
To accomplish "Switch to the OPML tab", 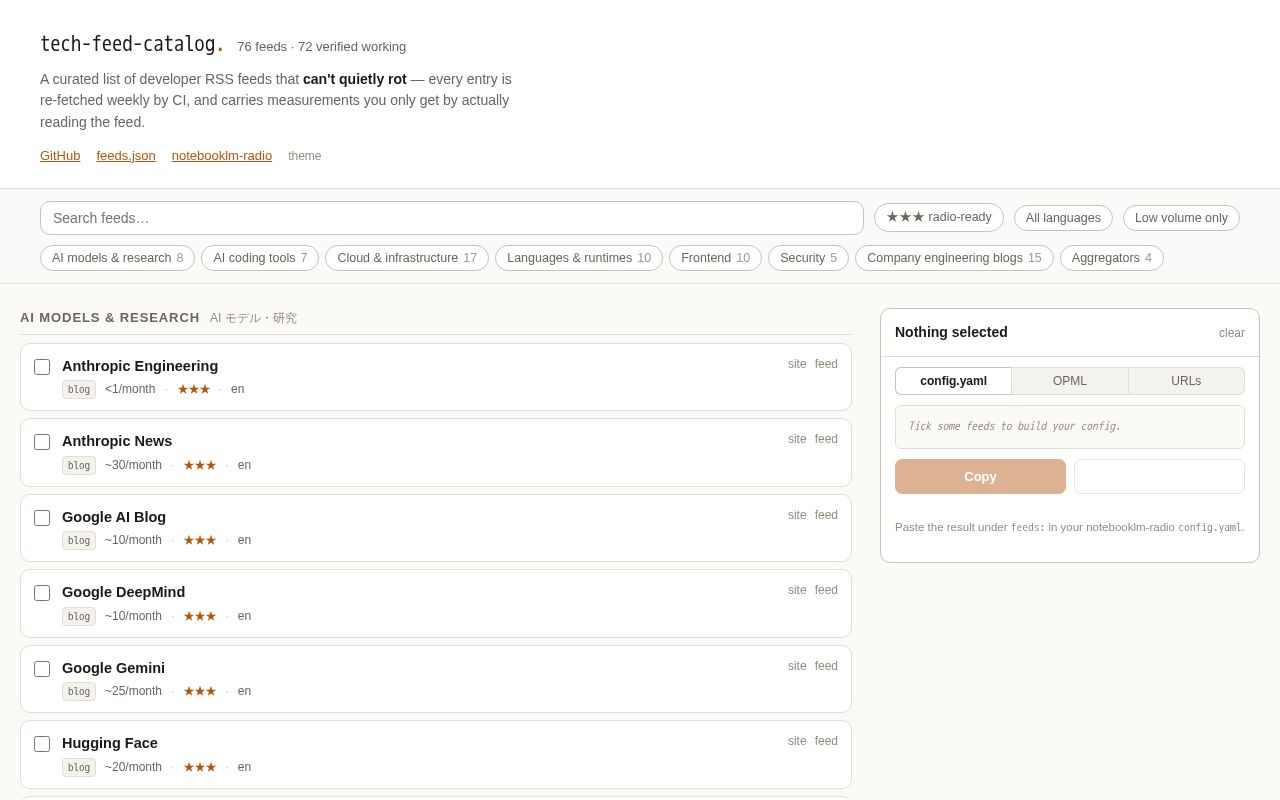I will (x=1070, y=381).
